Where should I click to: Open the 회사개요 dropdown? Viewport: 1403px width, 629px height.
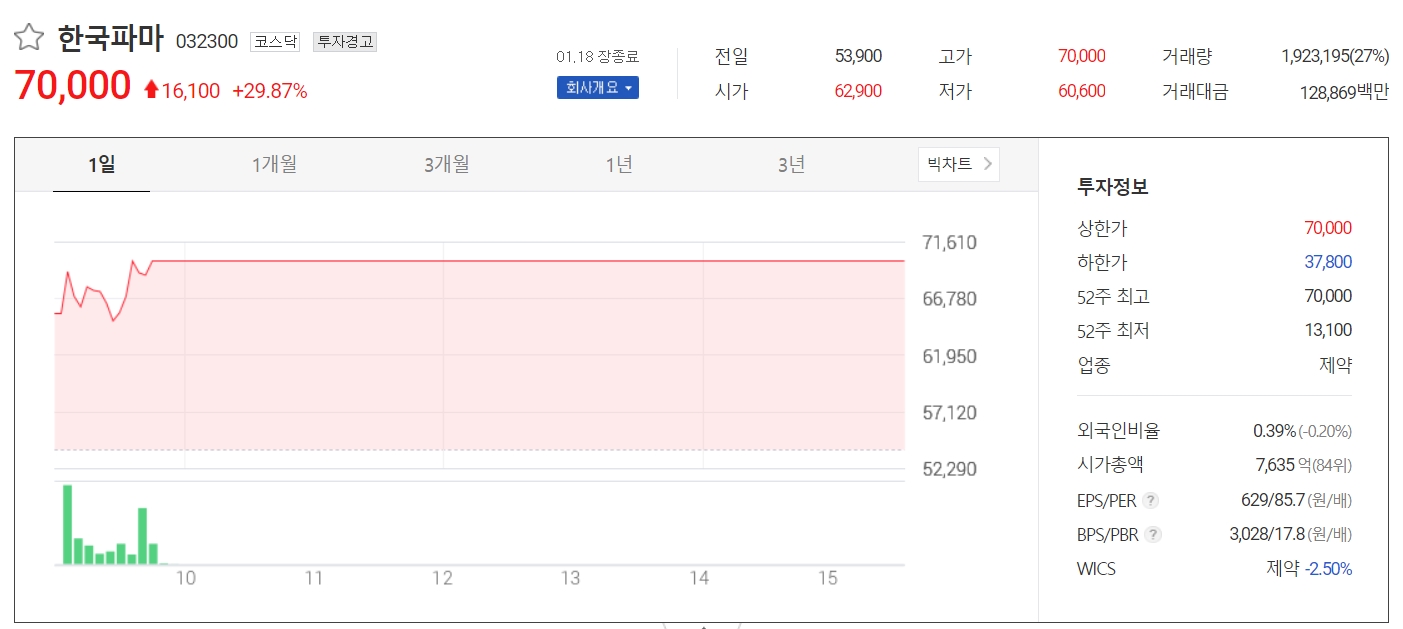click(x=598, y=87)
